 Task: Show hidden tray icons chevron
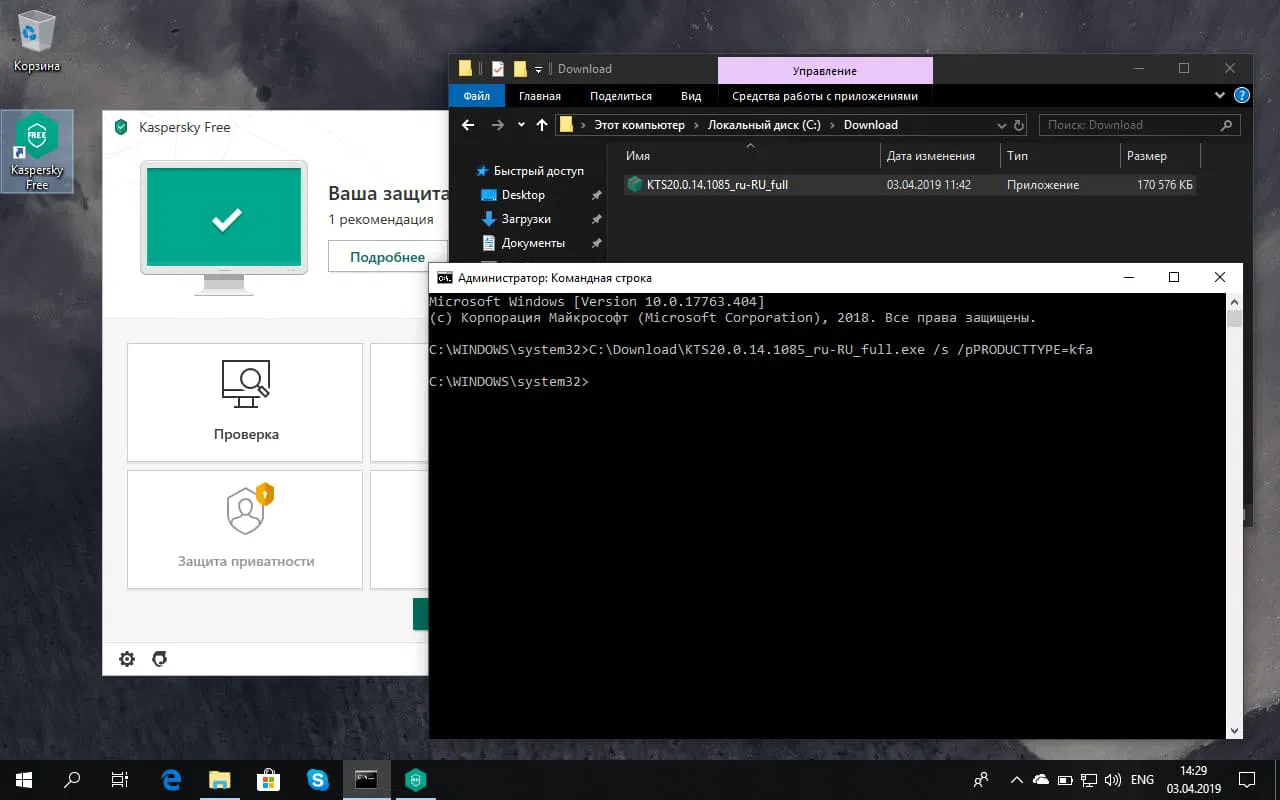(x=1017, y=779)
